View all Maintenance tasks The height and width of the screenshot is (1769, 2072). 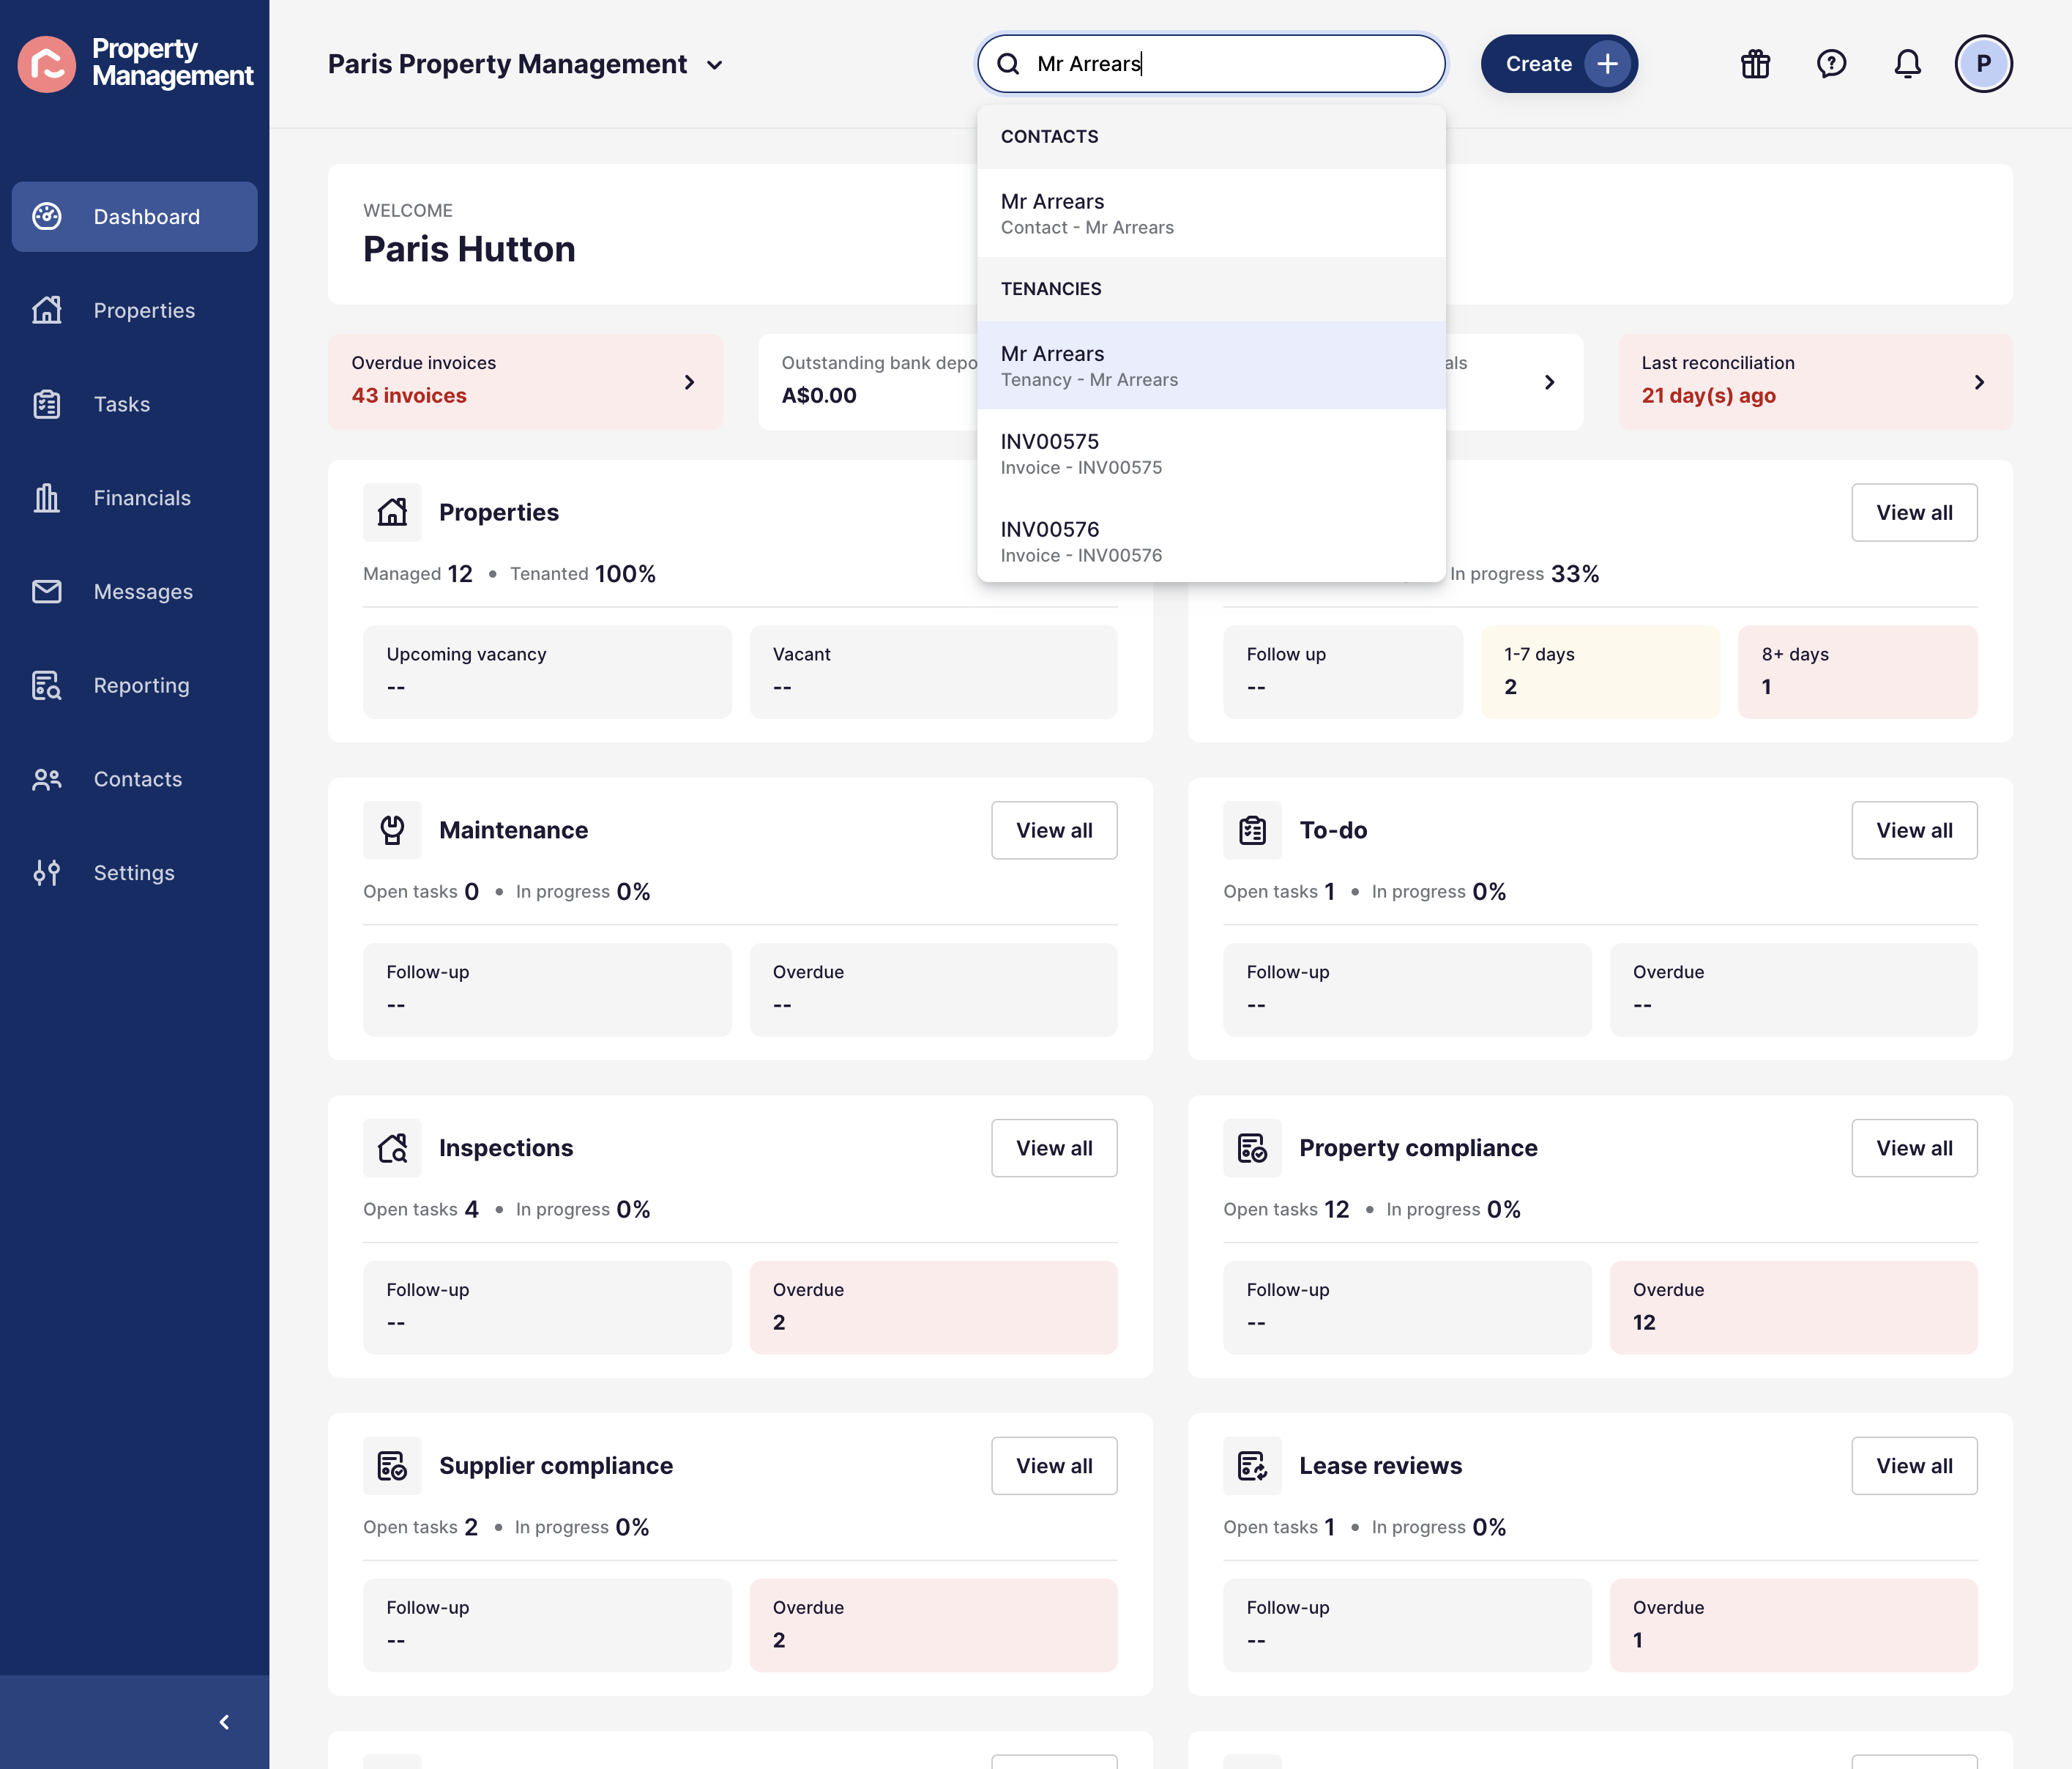[x=1054, y=830]
